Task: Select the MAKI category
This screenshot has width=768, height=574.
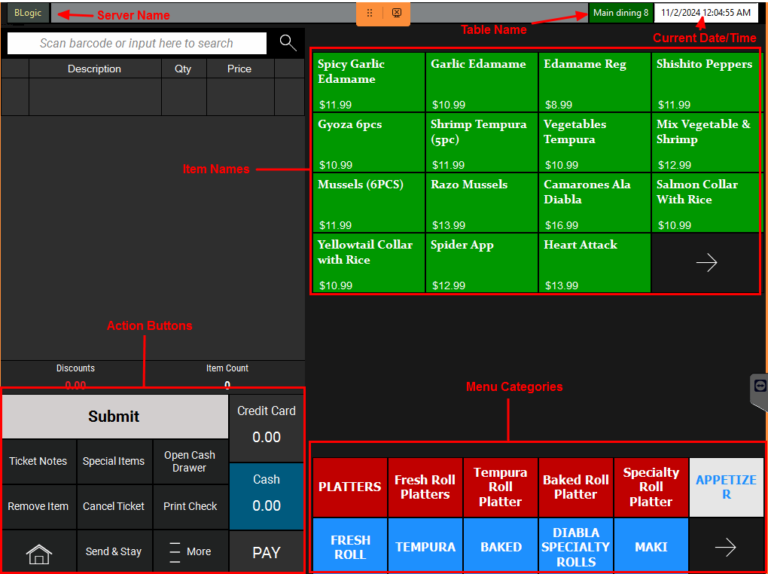Action: click(651, 547)
